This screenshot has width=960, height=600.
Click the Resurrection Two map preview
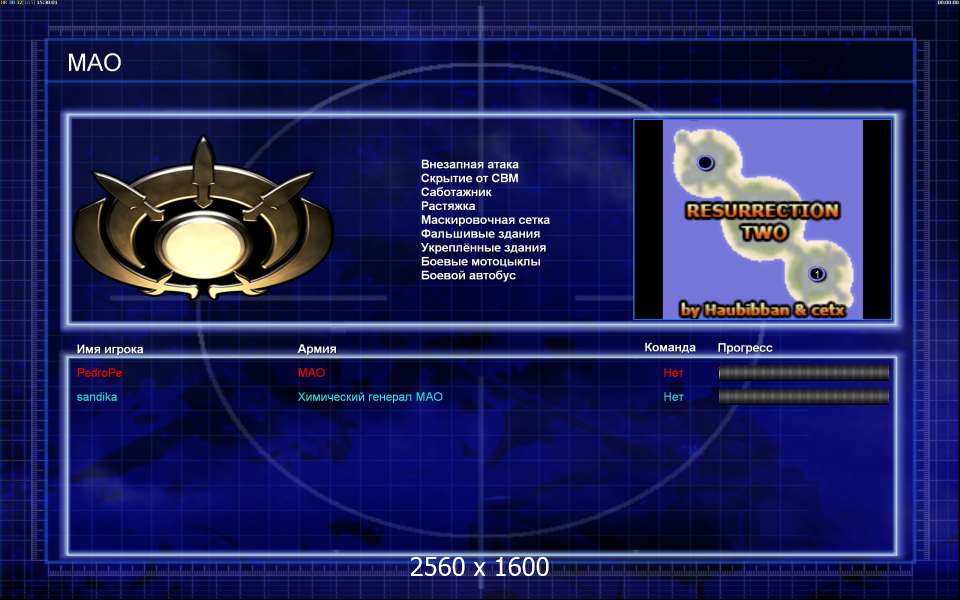(x=762, y=219)
